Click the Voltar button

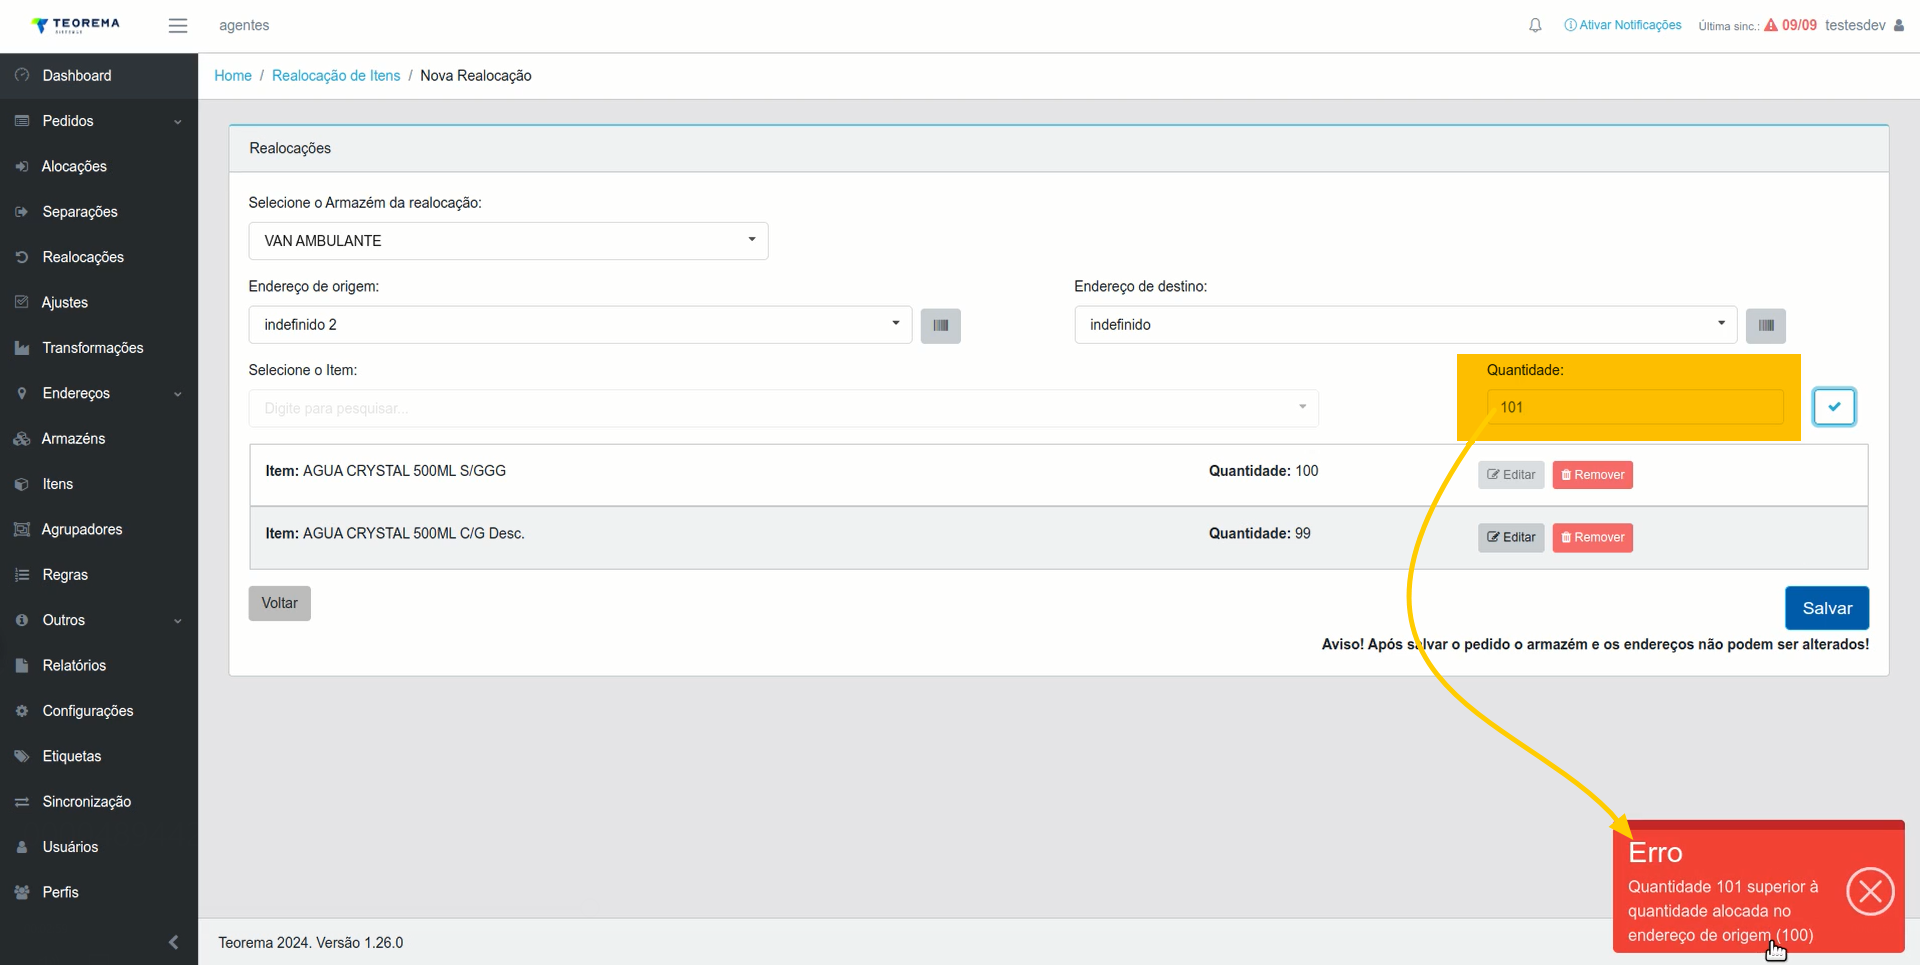point(280,603)
